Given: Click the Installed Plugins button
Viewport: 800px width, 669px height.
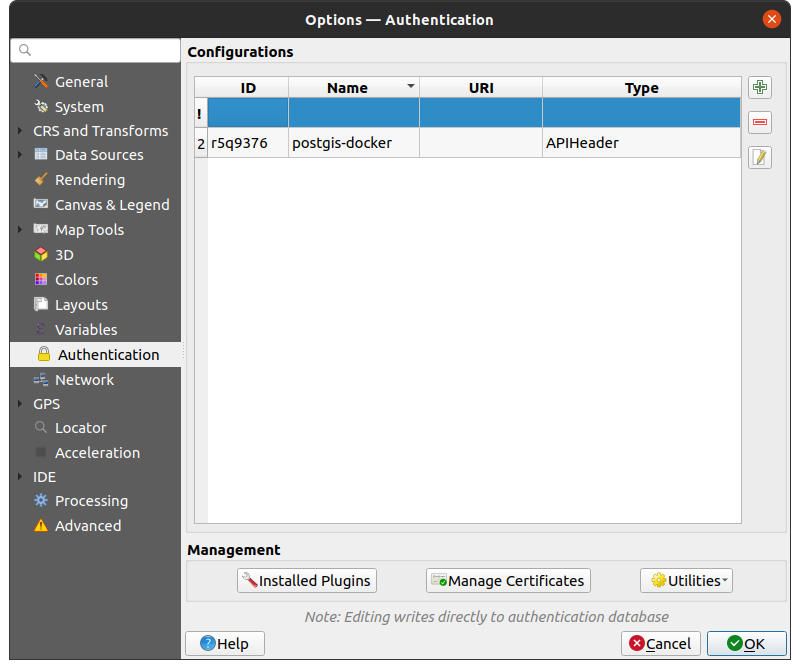Looking at the screenshot, I should point(306,580).
